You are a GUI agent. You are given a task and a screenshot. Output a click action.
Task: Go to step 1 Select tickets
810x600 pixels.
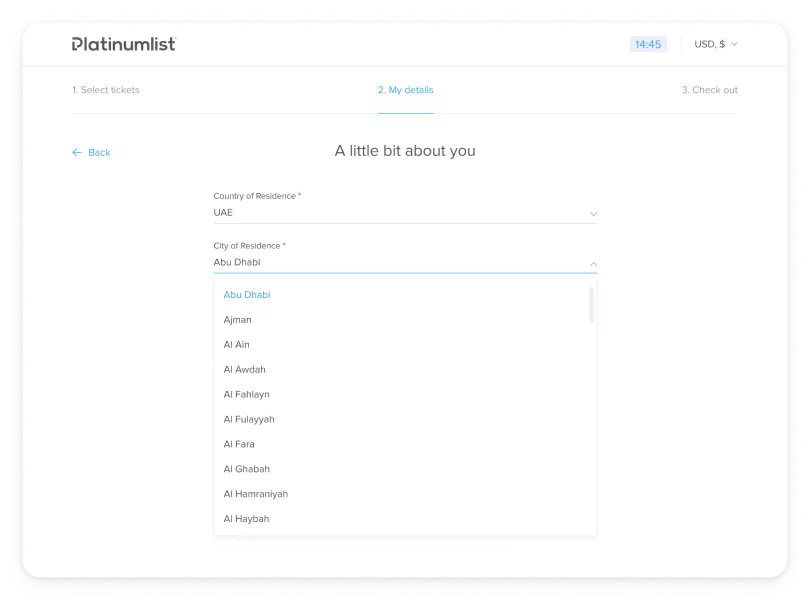point(106,90)
